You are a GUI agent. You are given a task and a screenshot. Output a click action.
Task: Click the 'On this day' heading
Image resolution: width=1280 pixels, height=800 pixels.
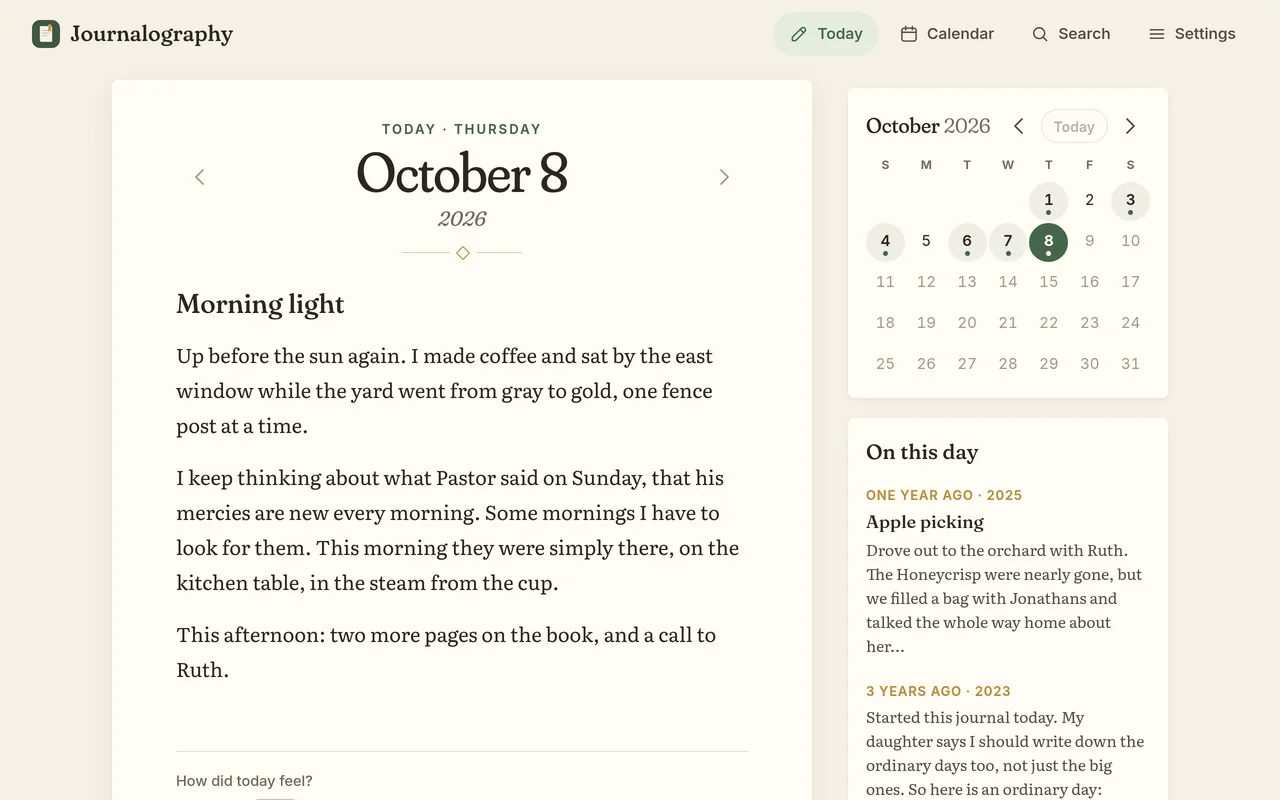(922, 452)
